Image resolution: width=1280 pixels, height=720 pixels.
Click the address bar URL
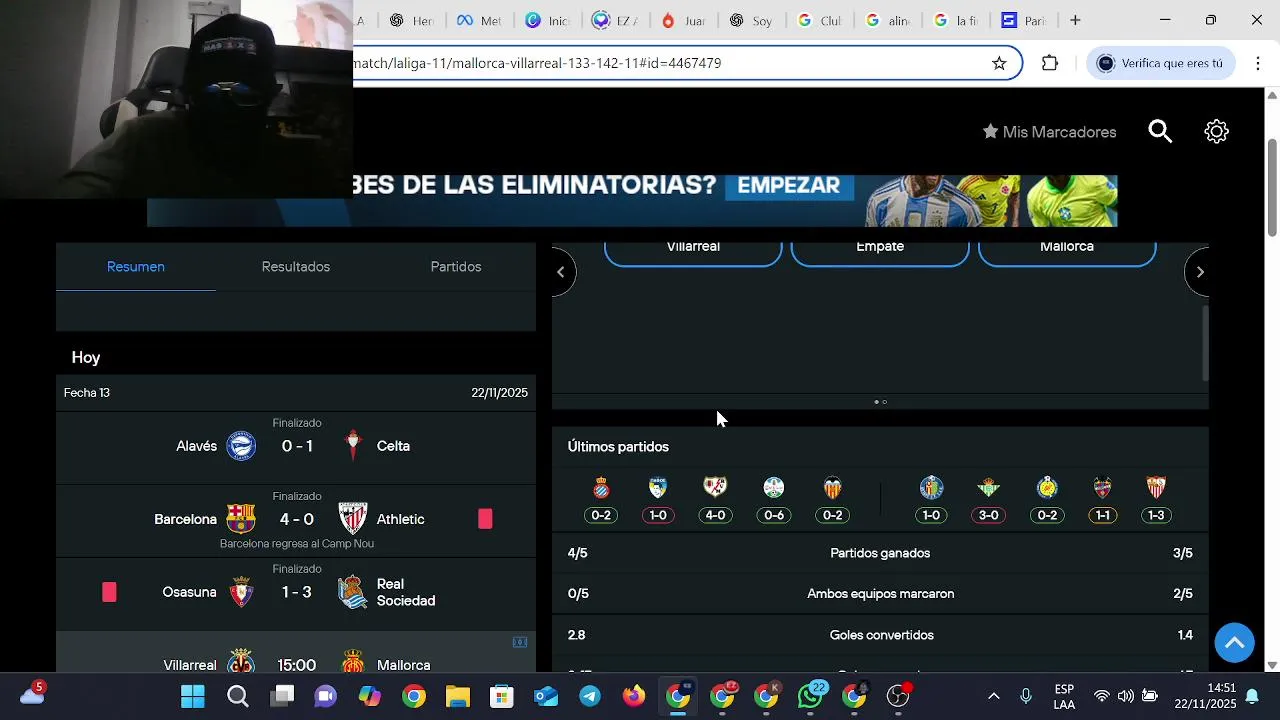[537, 63]
